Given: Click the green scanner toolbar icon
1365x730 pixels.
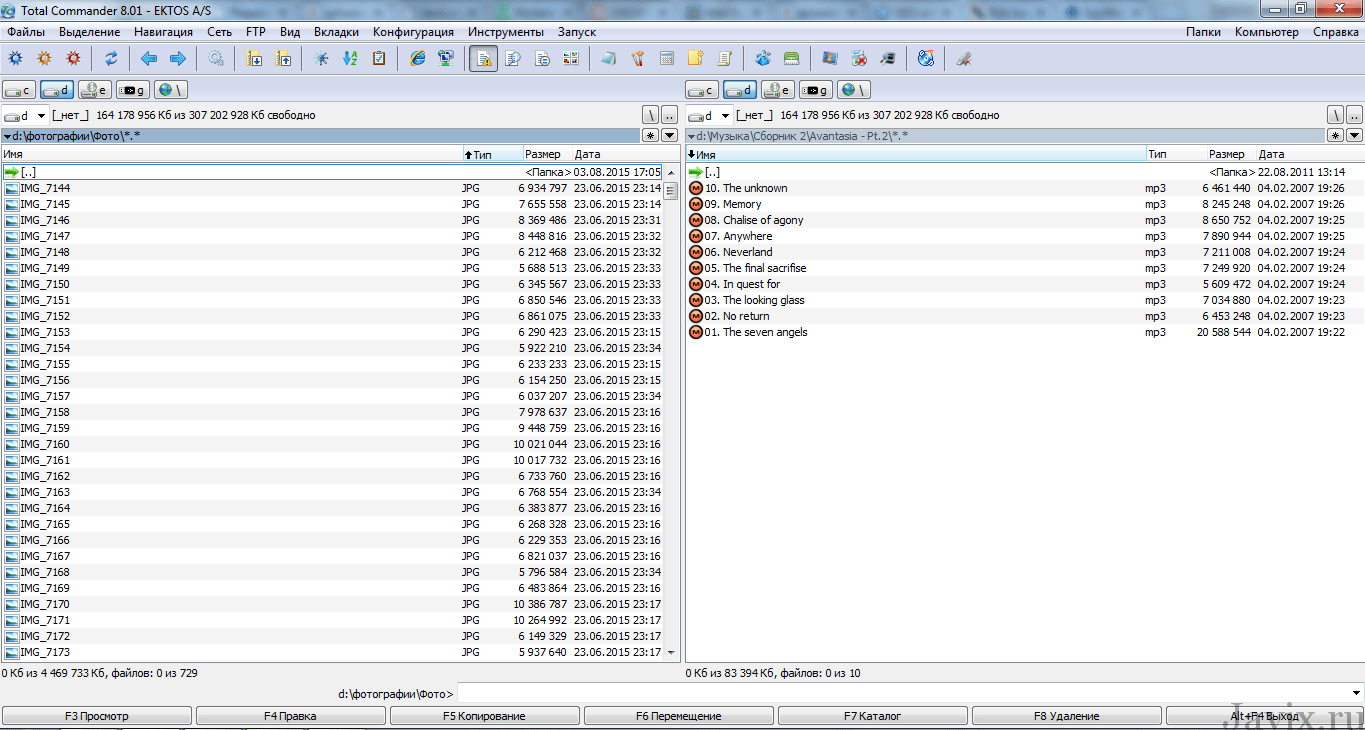Looking at the screenshot, I should coord(791,58).
